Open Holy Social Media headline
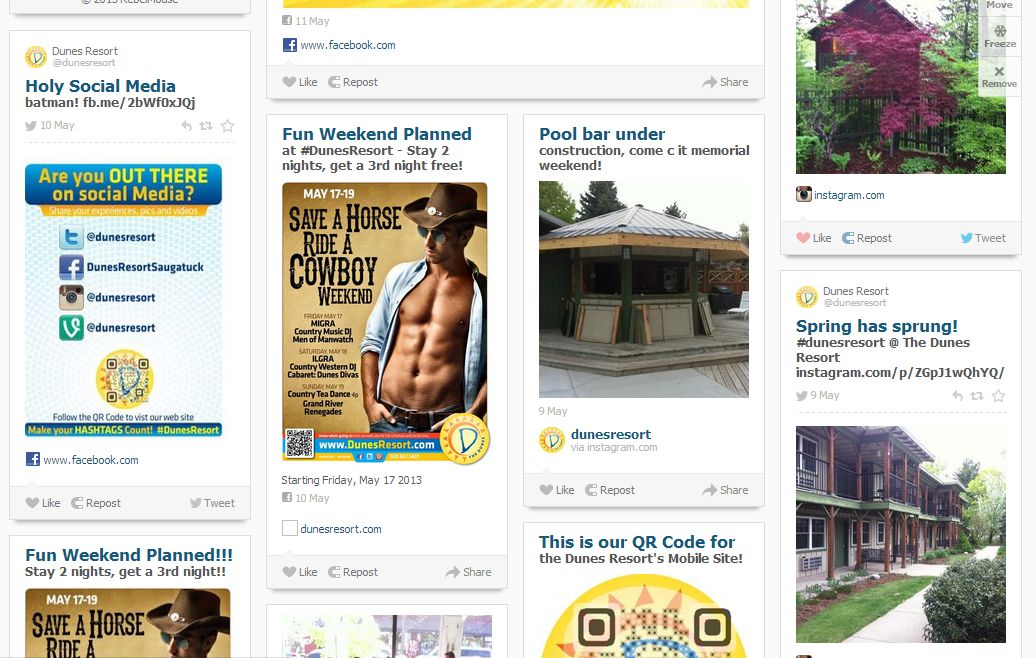Image resolution: width=1036 pixels, height=658 pixels. (100, 86)
